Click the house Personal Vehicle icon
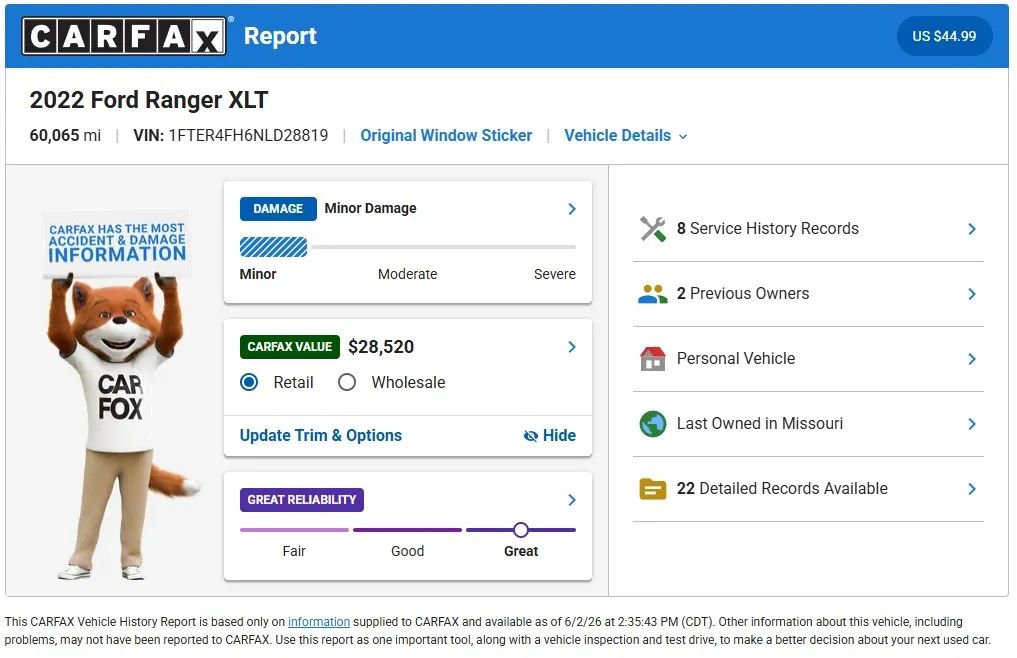This screenshot has width=1017, height=658. coord(652,358)
